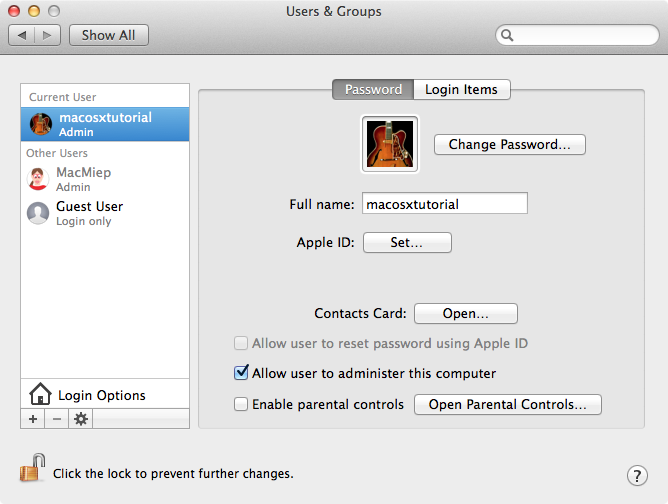The width and height of the screenshot is (668, 504).
Task: Toggle Allow user to reset password checkbox
Action: (x=241, y=343)
